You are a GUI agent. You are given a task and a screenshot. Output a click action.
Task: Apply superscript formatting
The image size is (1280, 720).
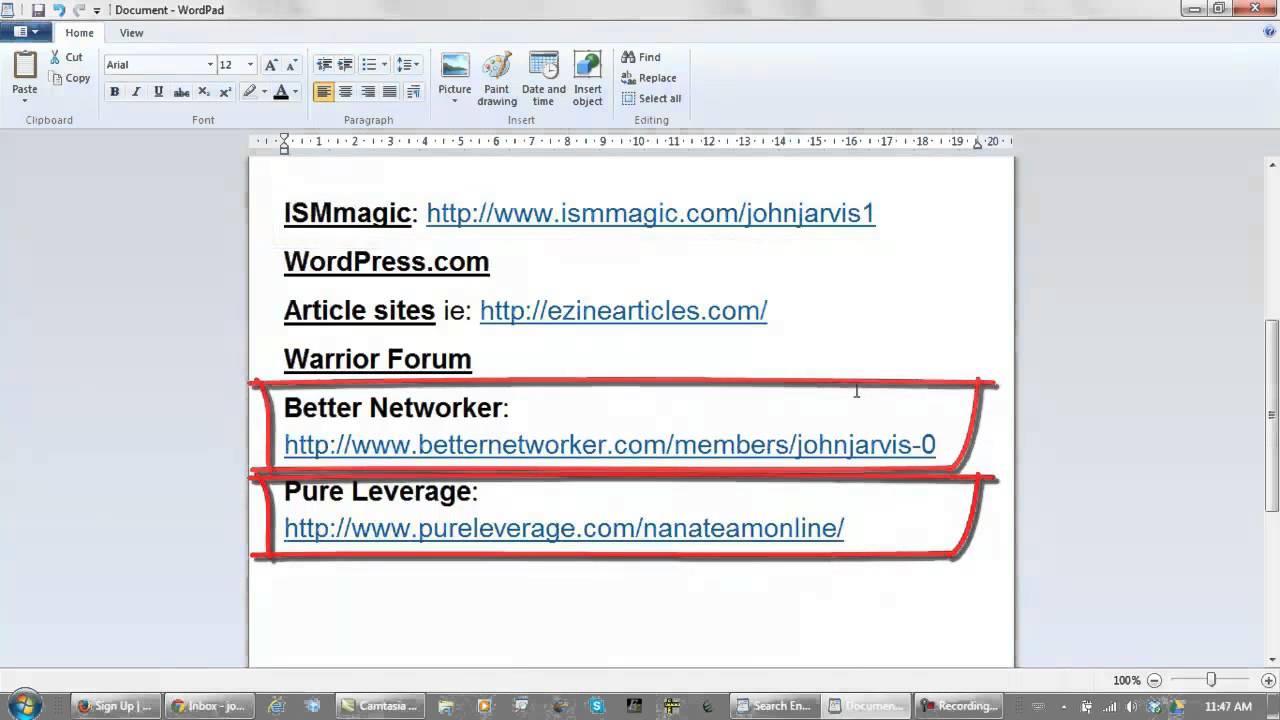[x=225, y=92]
